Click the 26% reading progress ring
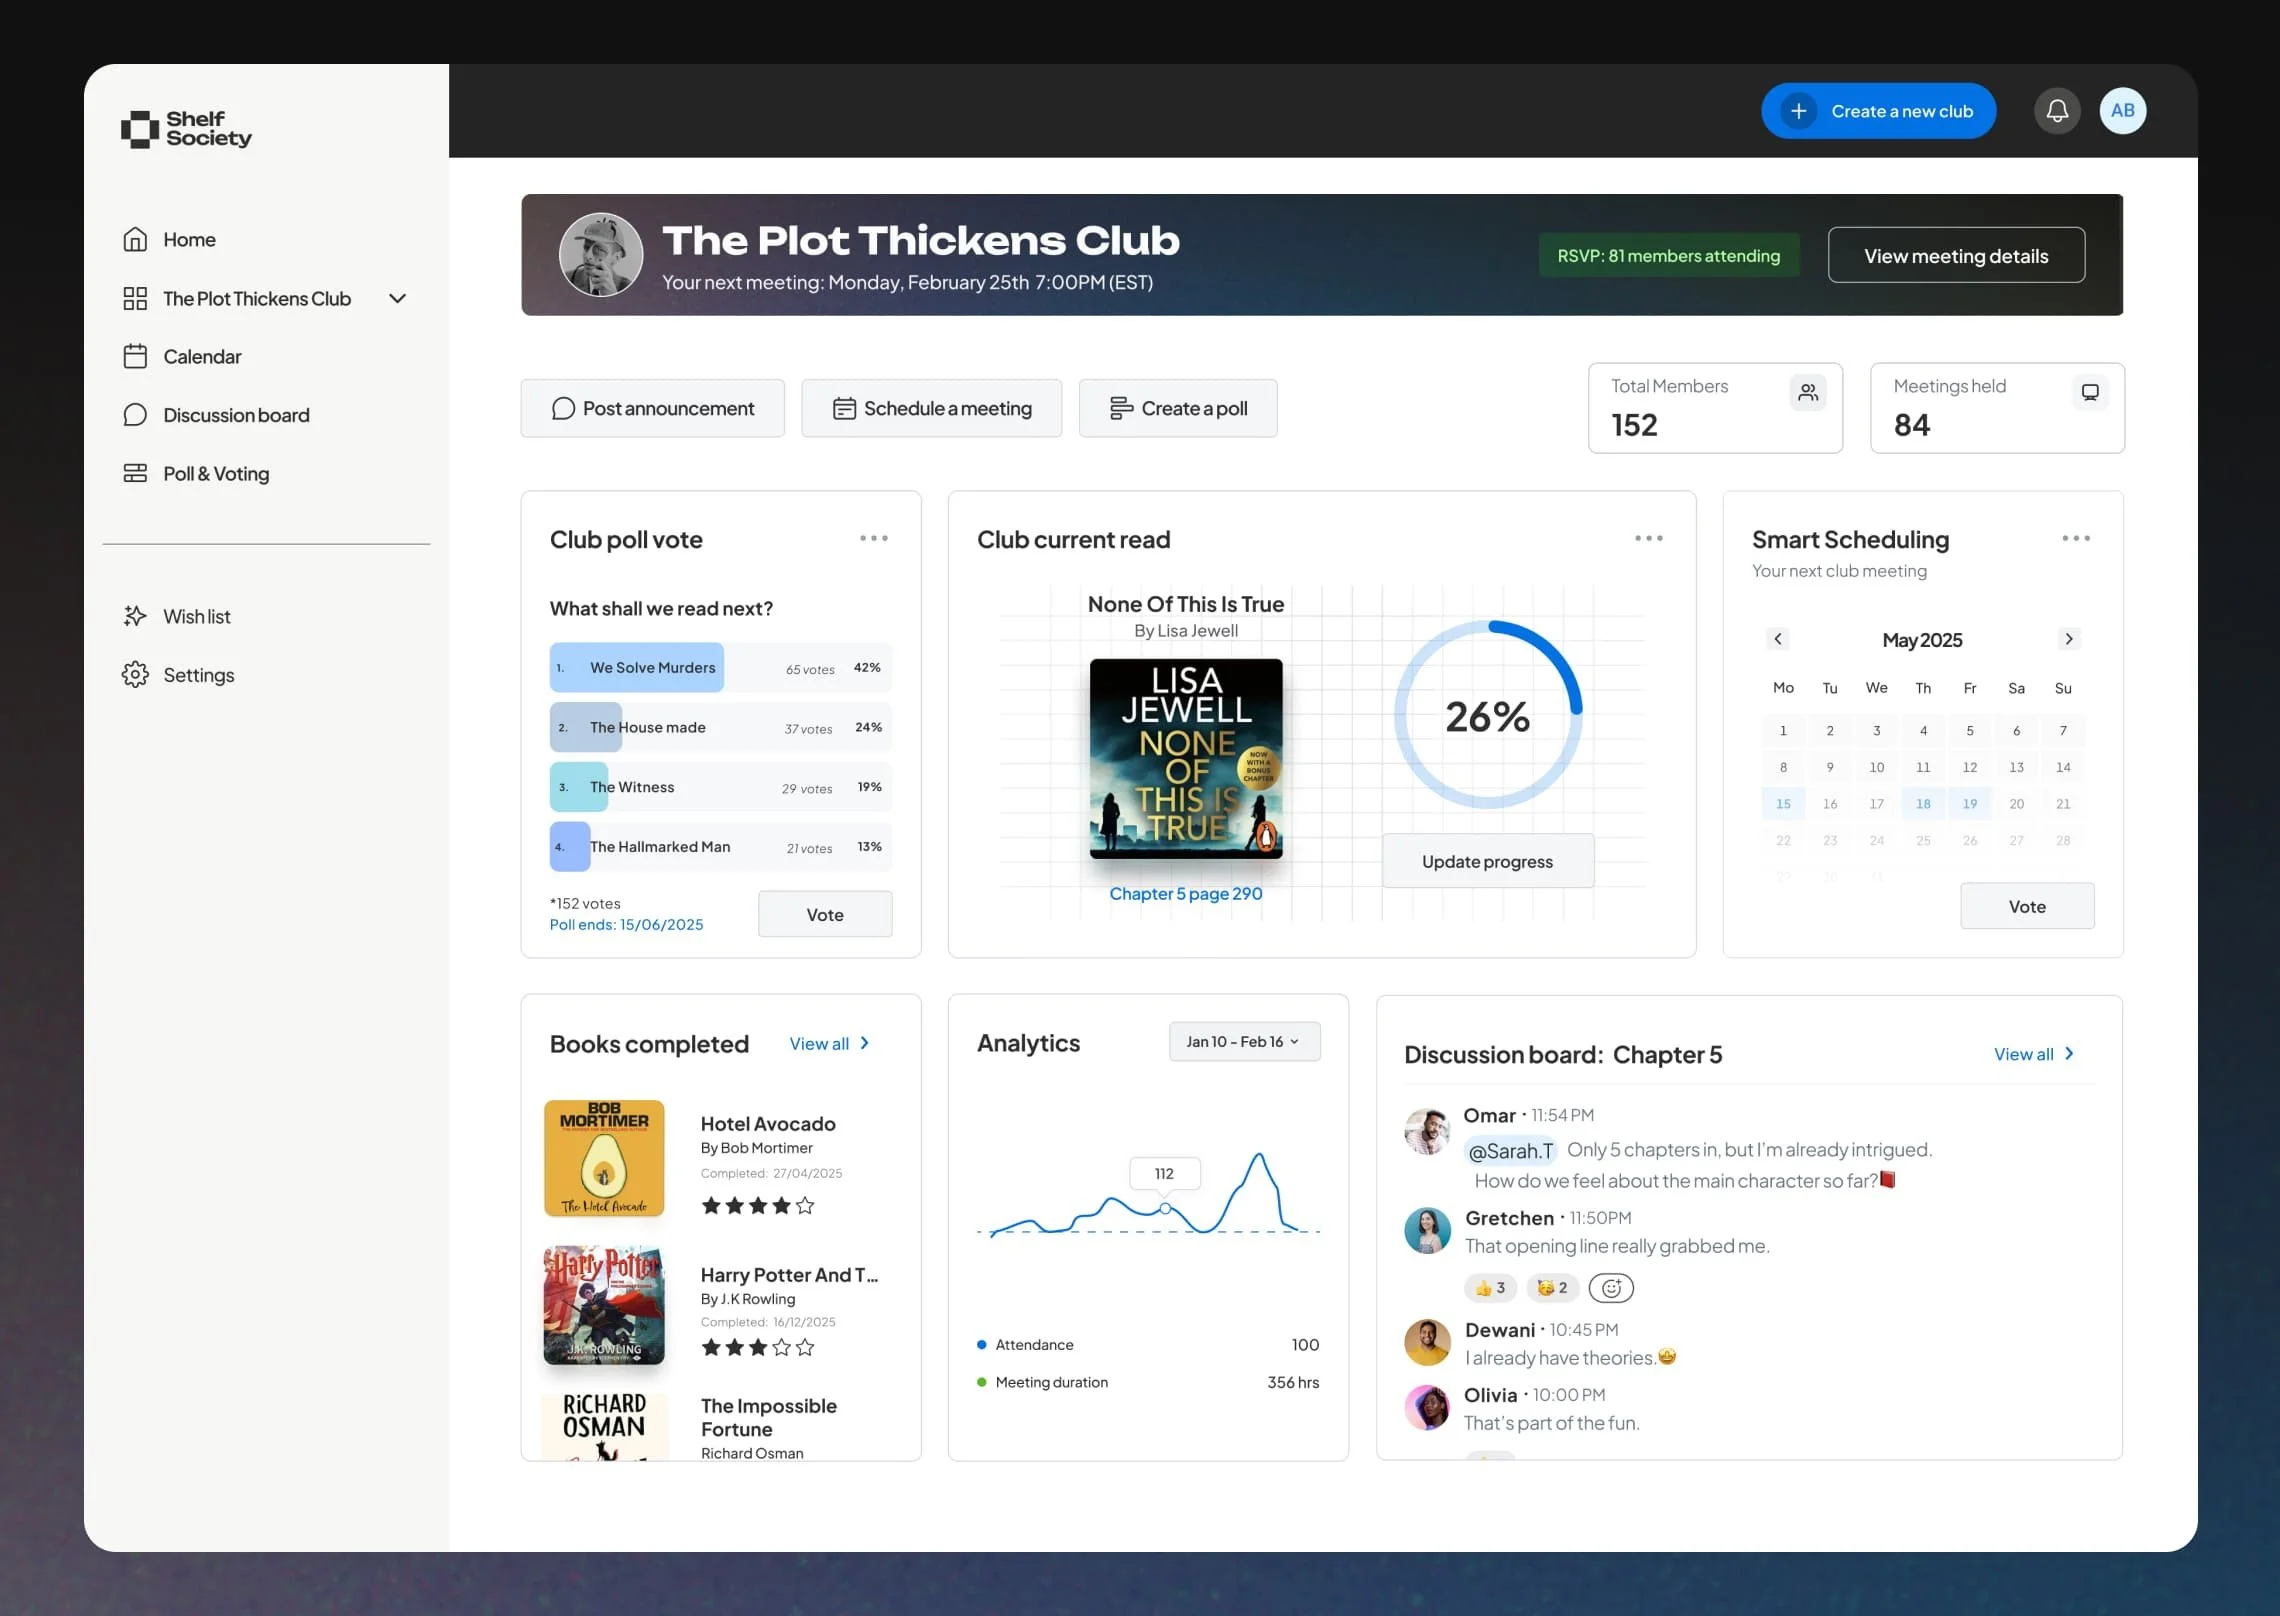The width and height of the screenshot is (2280, 1616). coord(1487,715)
